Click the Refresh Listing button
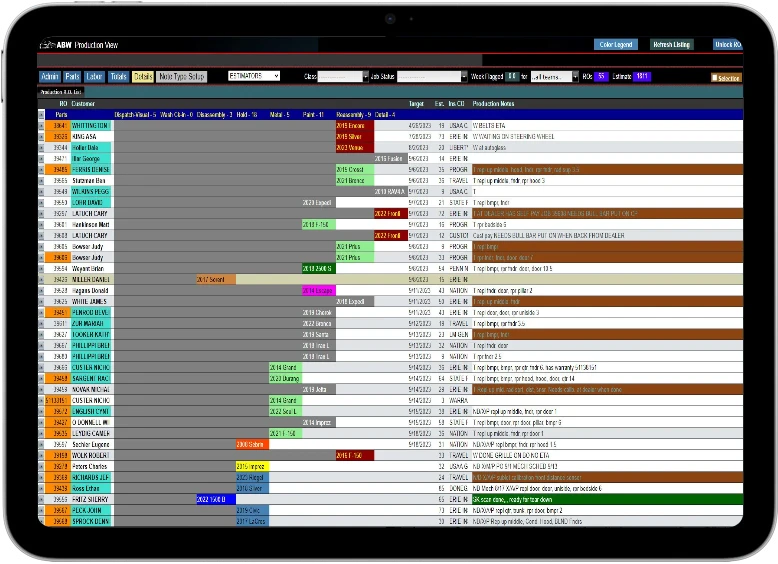778x564 pixels. click(671, 45)
